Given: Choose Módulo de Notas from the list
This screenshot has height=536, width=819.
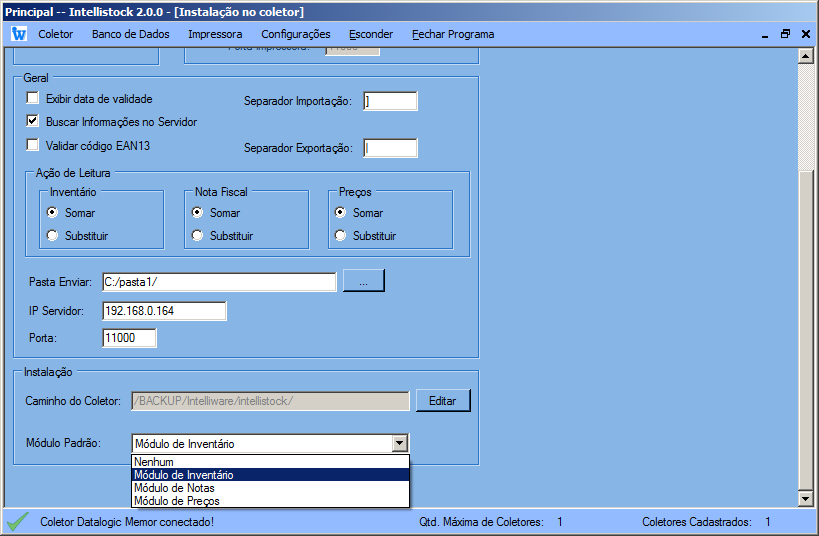Looking at the screenshot, I should 270,488.
